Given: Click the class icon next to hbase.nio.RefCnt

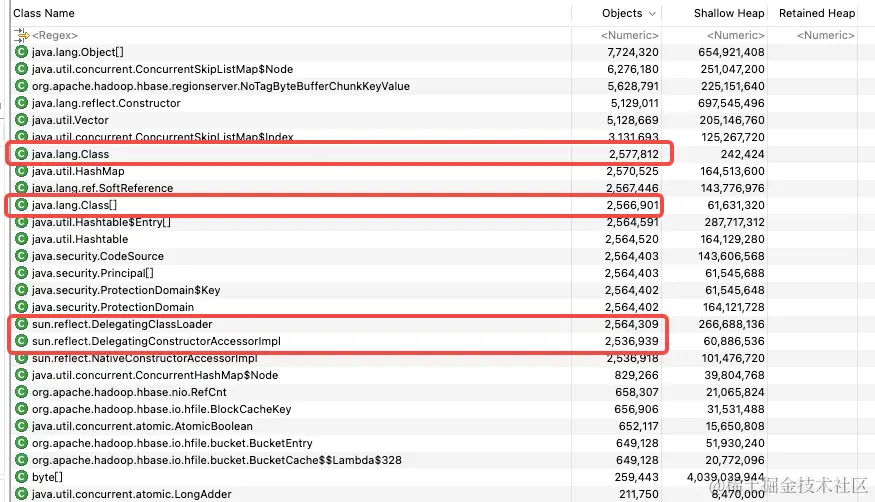Looking at the screenshot, I should point(21,392).
